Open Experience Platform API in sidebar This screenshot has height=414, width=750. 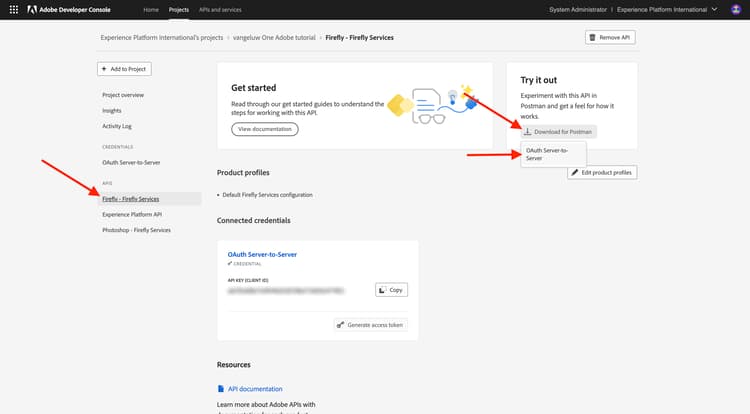(132, 215)
